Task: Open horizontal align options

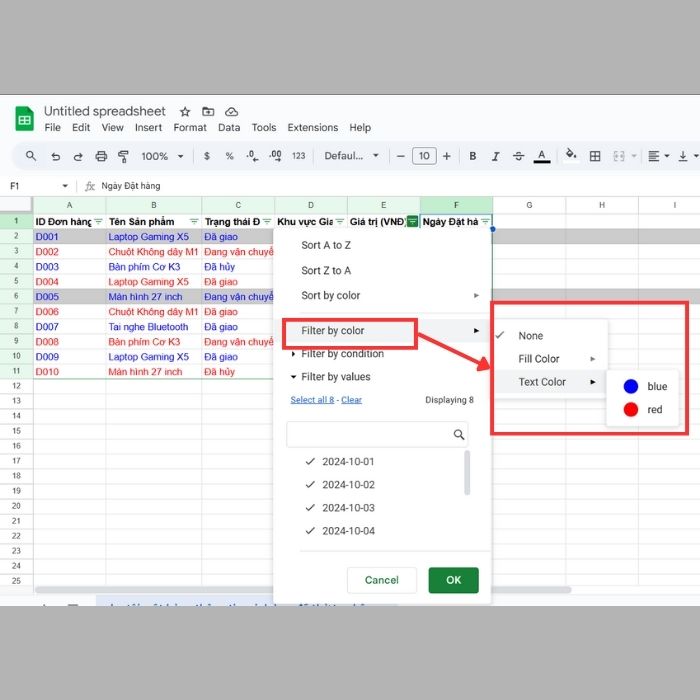Action: [x=658, y=156]
